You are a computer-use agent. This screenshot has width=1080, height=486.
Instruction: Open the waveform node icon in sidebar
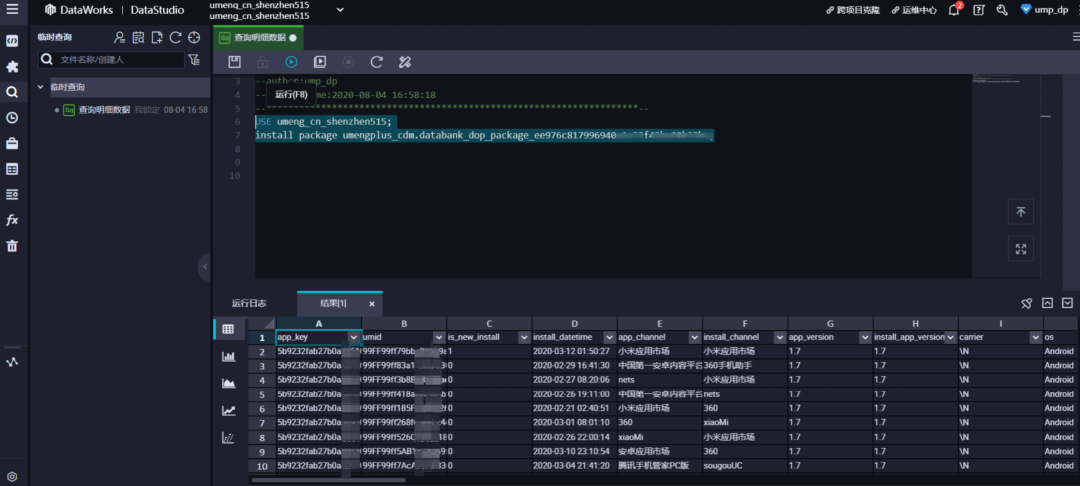pyautogui.click(x=12, y=363)
